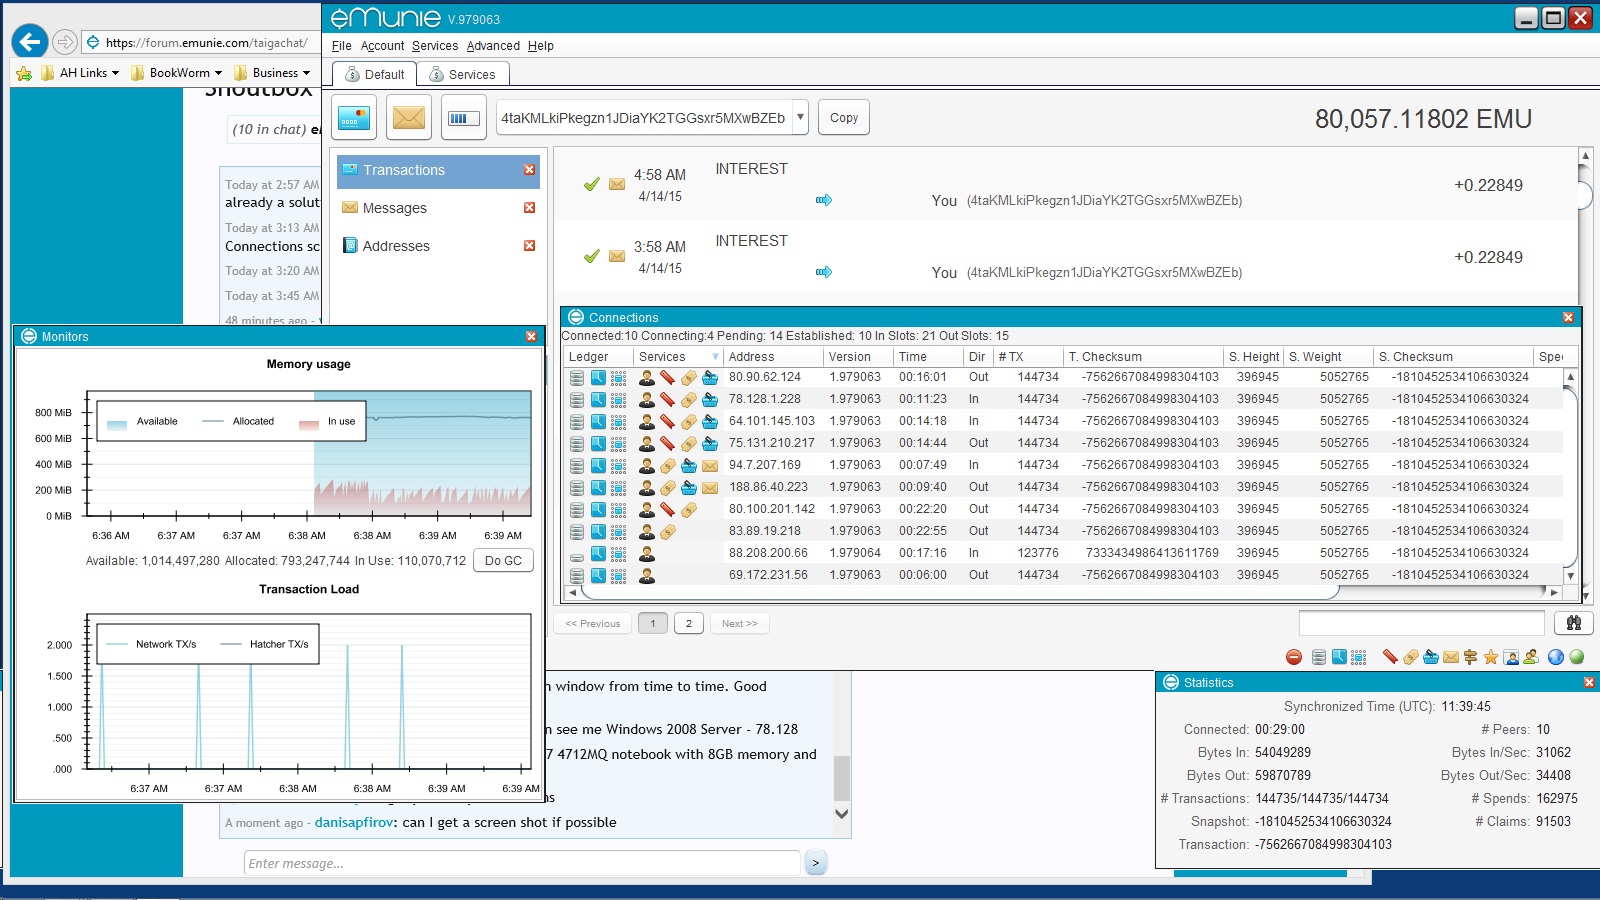Focus the search field beside binoculars

point(1421,623)
